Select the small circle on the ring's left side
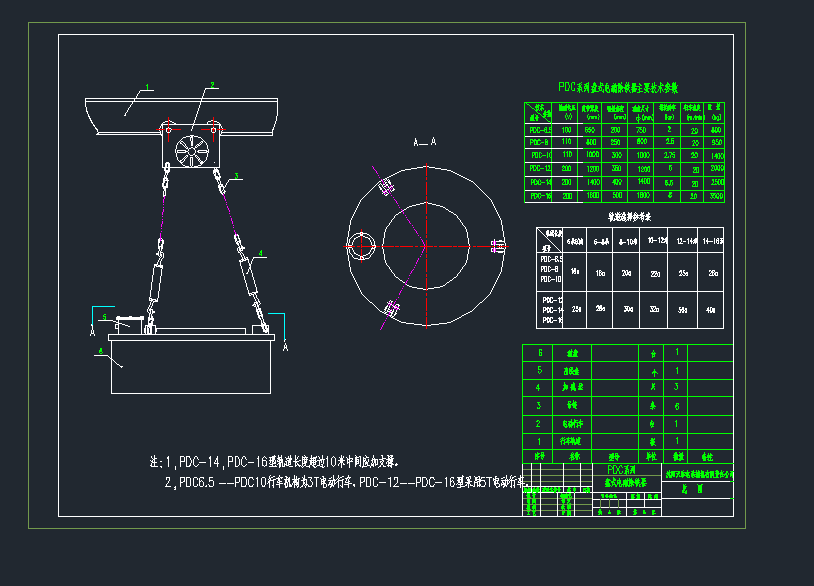The height and width of the screenshot is (586, 814). [x=360, y=244]
